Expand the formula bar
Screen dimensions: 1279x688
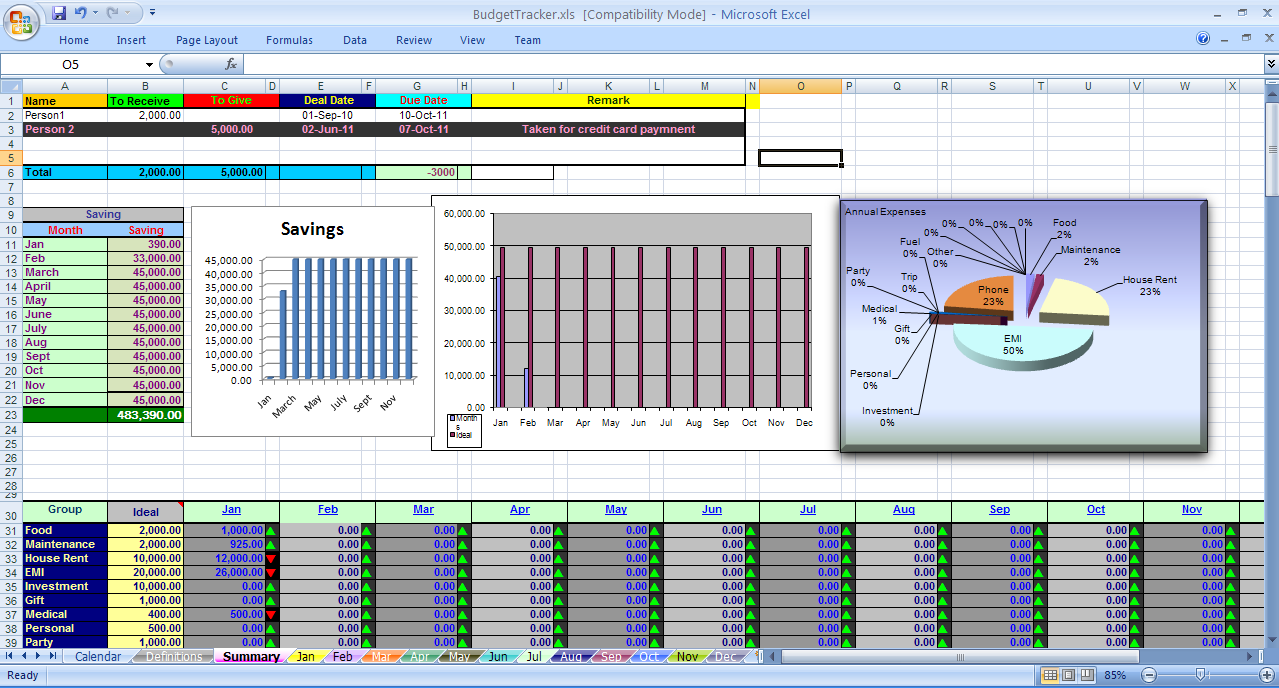(1270, 64)
